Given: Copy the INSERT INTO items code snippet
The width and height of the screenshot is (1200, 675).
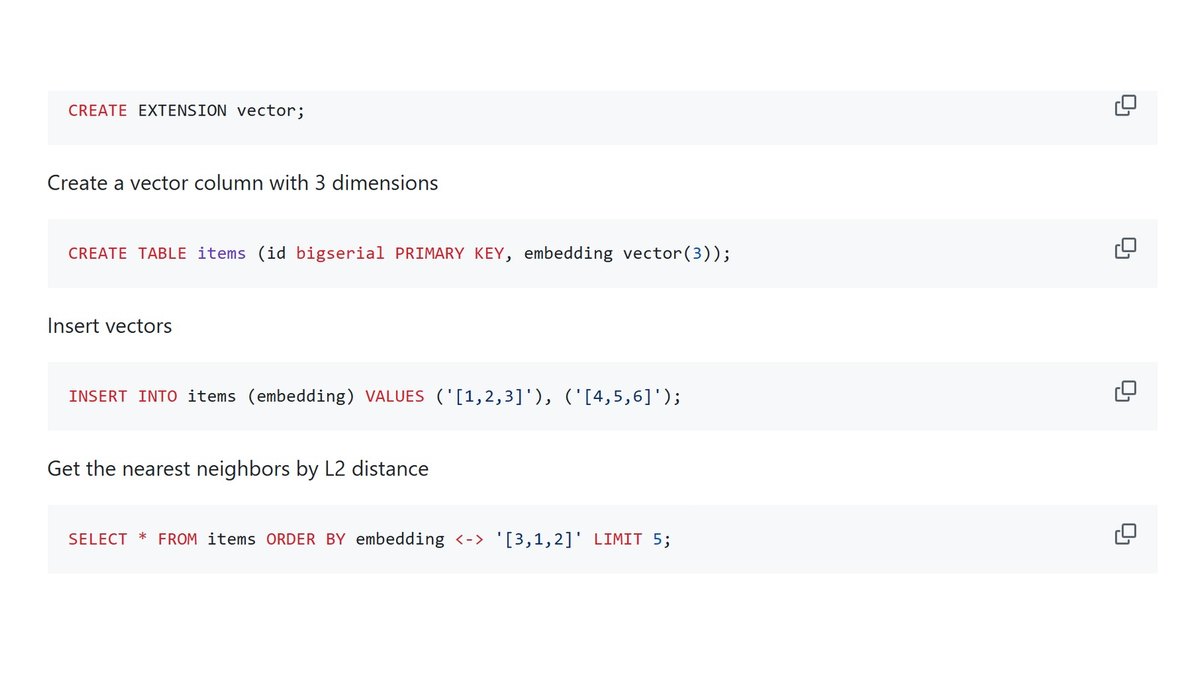Looking at the screenshot, I should point(1125,391).
